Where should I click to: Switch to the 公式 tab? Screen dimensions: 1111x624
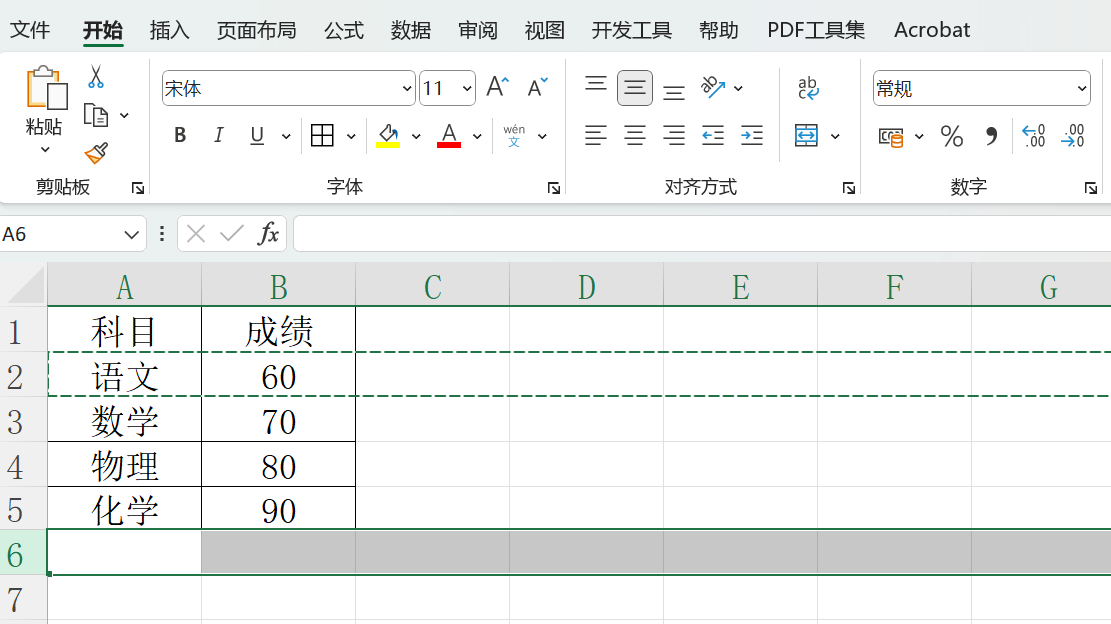click(x=344, y=30)
